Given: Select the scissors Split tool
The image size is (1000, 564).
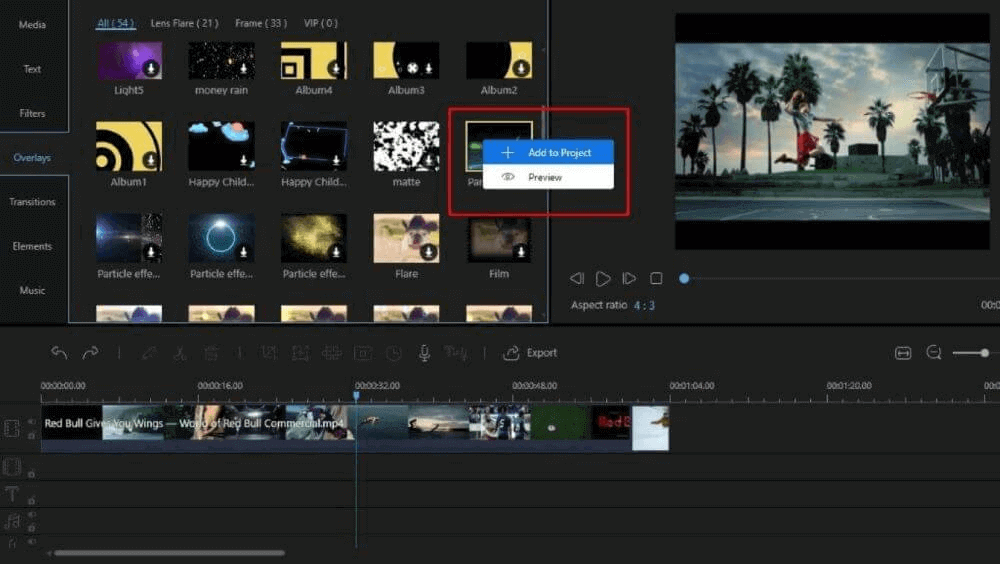Looking at the screenshot, I should 179,353.
